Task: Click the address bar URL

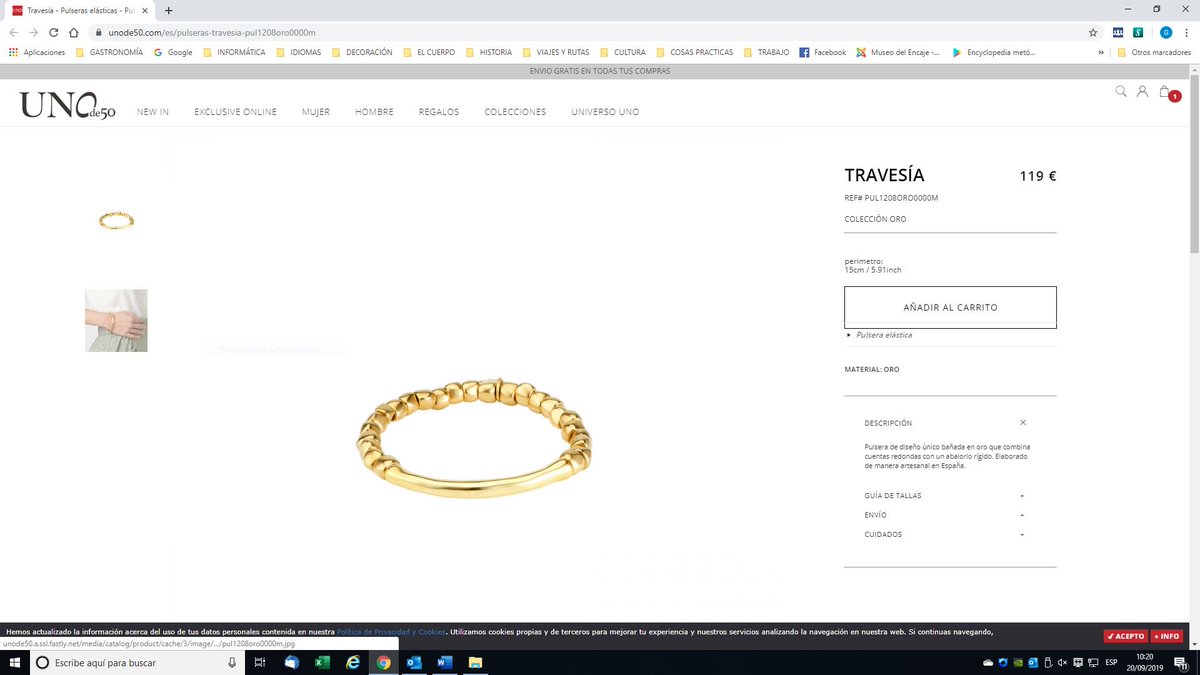Action: pyautogui.click(x=211, y=32)
